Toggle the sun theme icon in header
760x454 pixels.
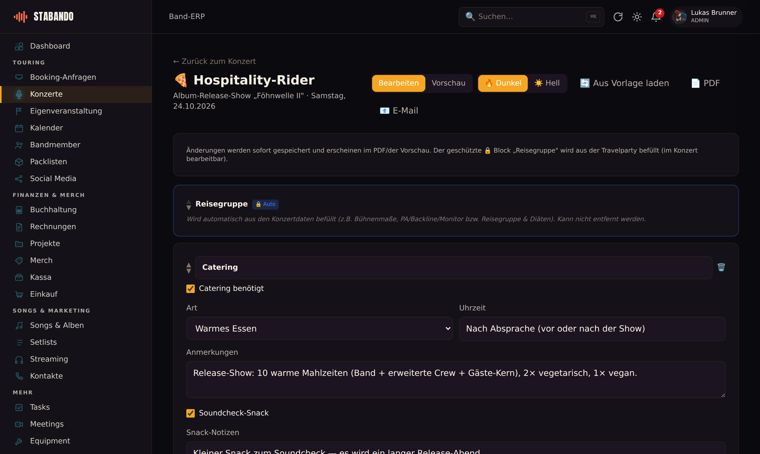tap(637, 16)
